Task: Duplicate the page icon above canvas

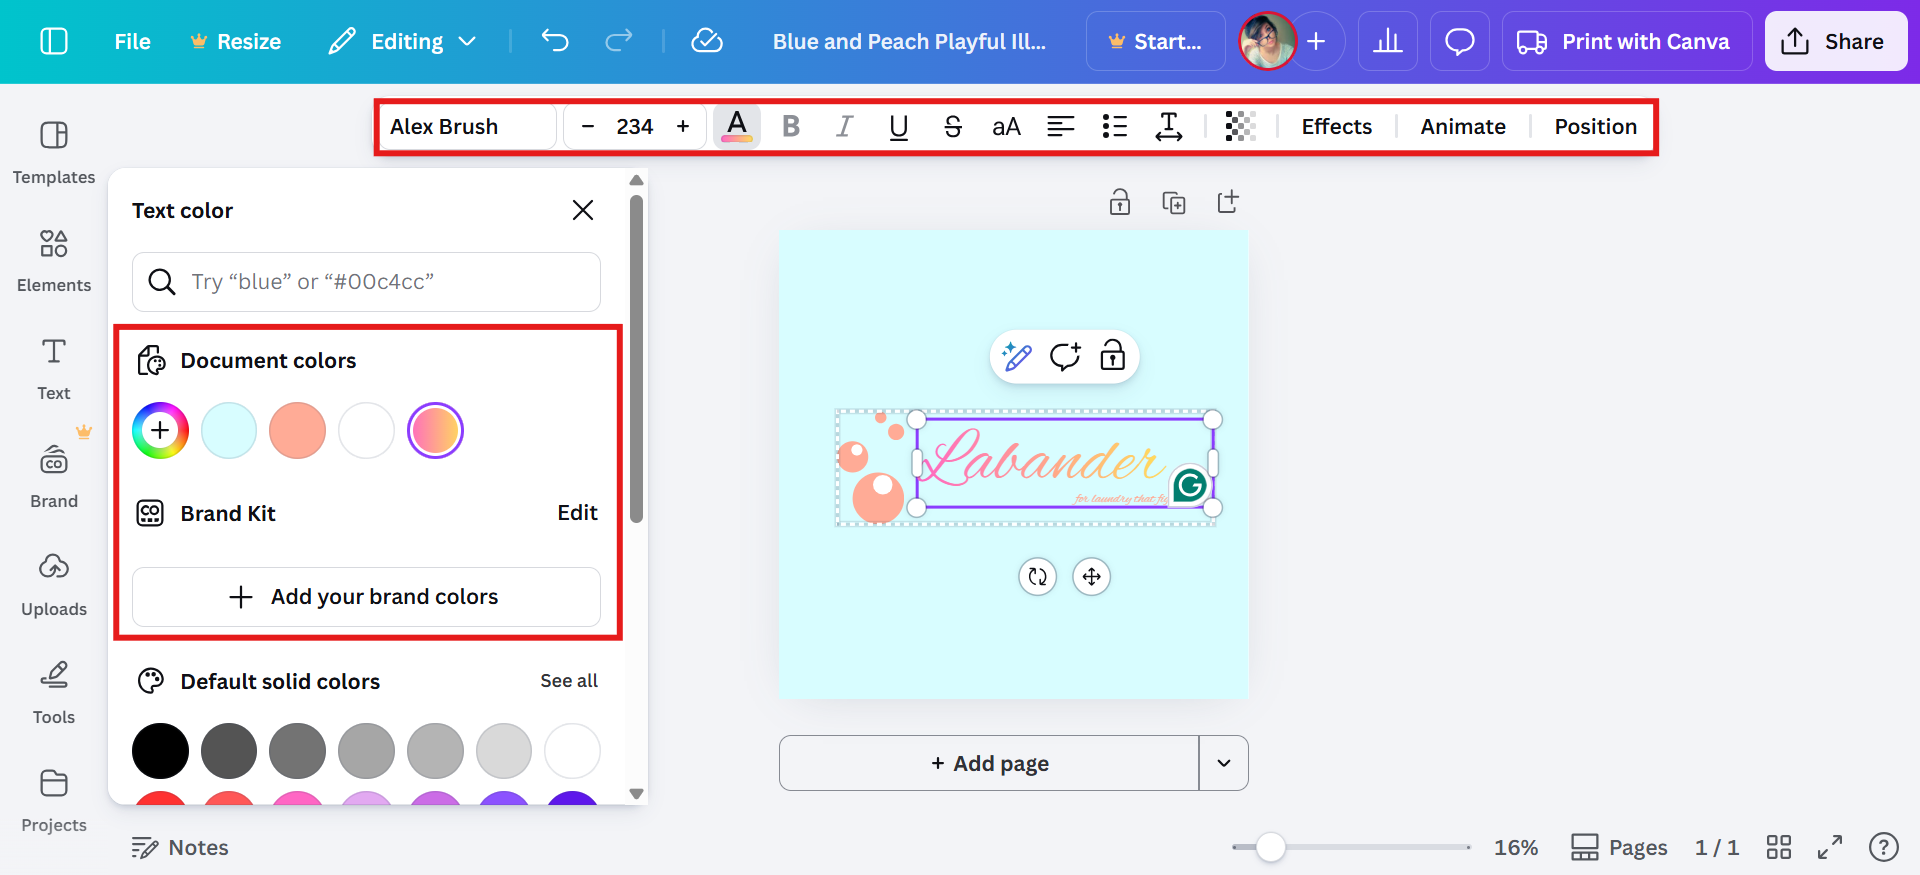Action: pyautogui.click(x=1174, y=202)
